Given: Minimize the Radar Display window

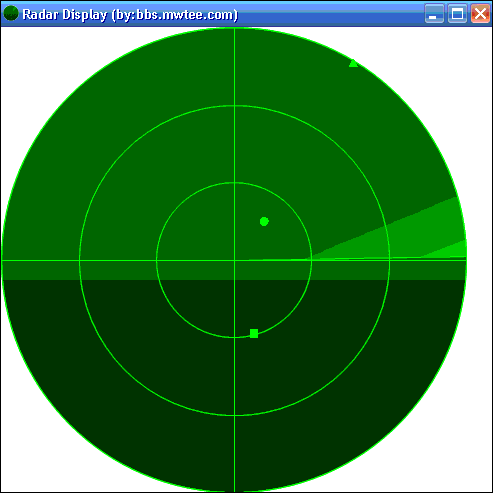Looking at the screenshot, I should 434,14.
